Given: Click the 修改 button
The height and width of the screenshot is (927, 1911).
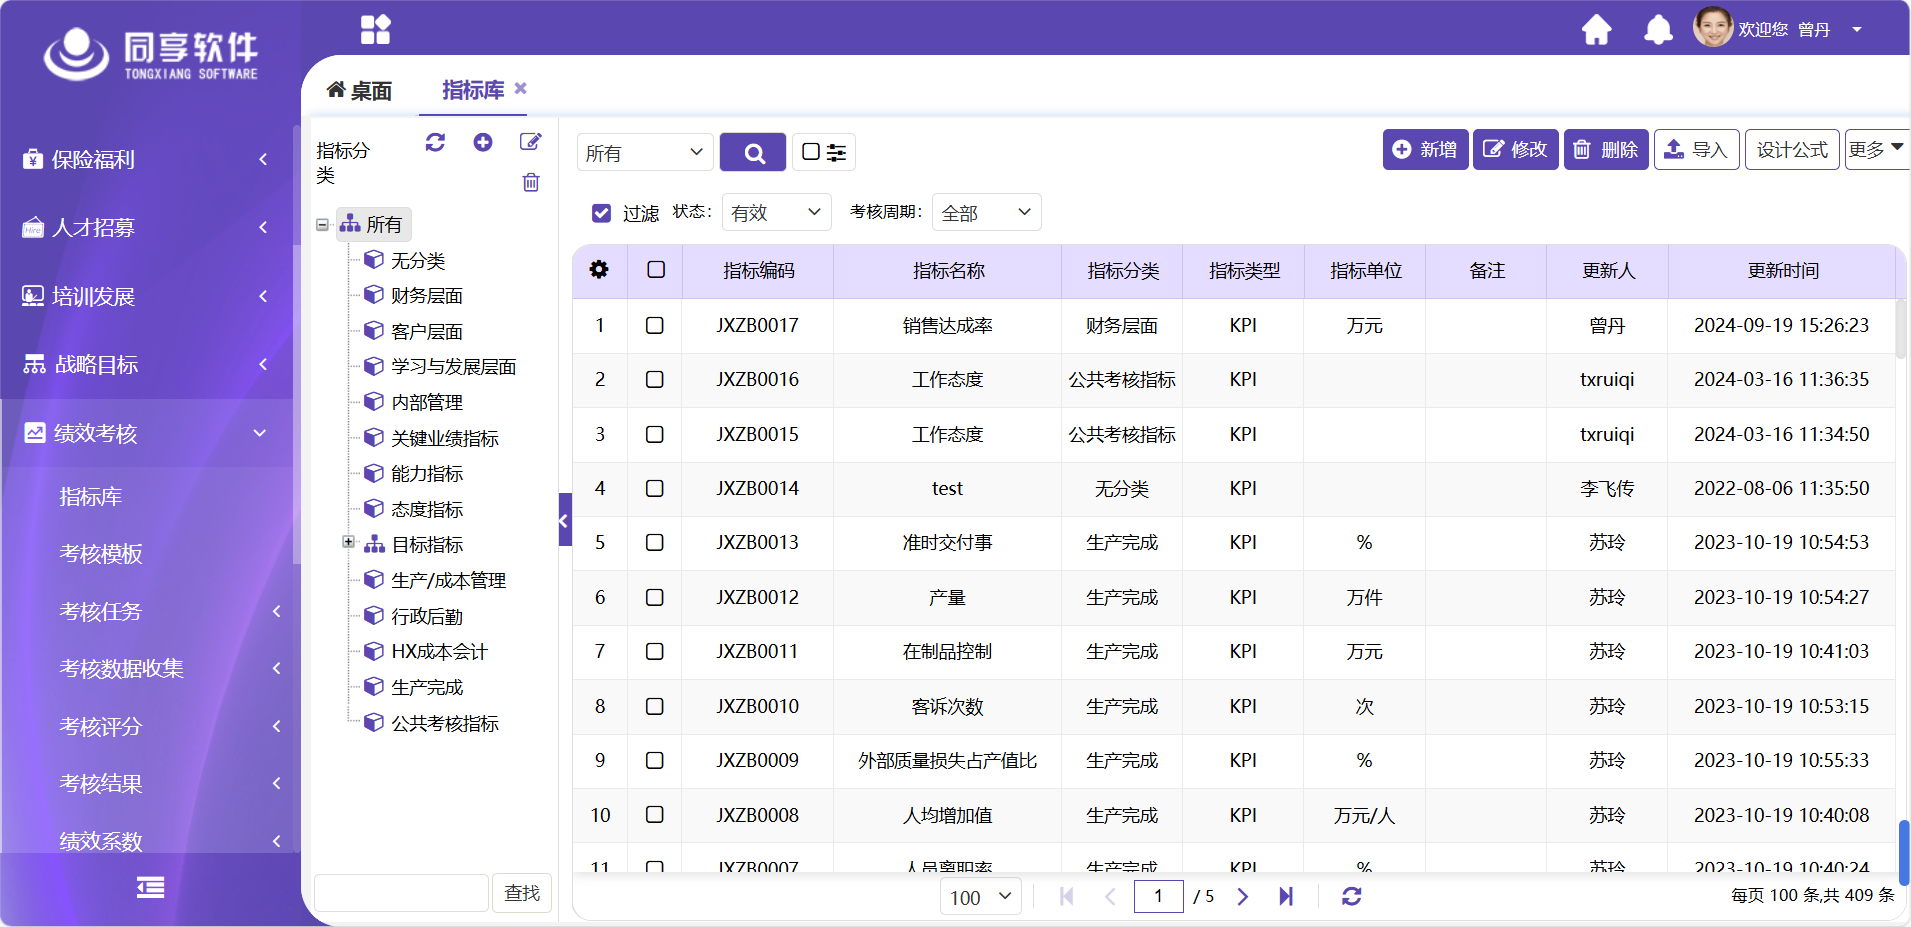Looking at the screenshot, I should click(x=1515, y=149).
